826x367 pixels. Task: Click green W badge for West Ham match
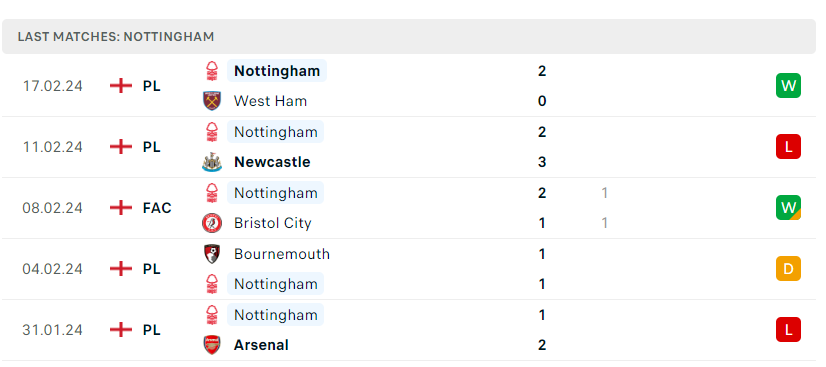tap(788, 86)
